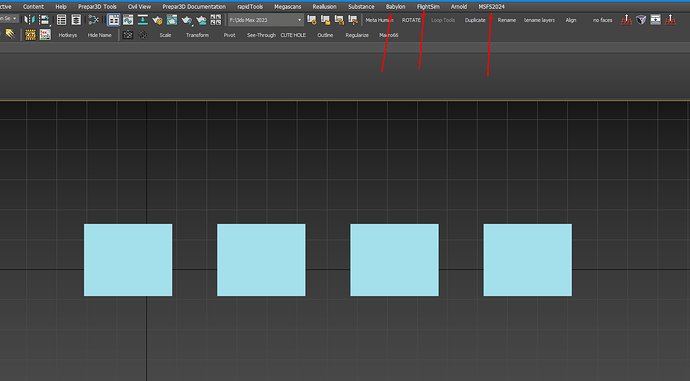Open the Civil View menu

[139, 7]
